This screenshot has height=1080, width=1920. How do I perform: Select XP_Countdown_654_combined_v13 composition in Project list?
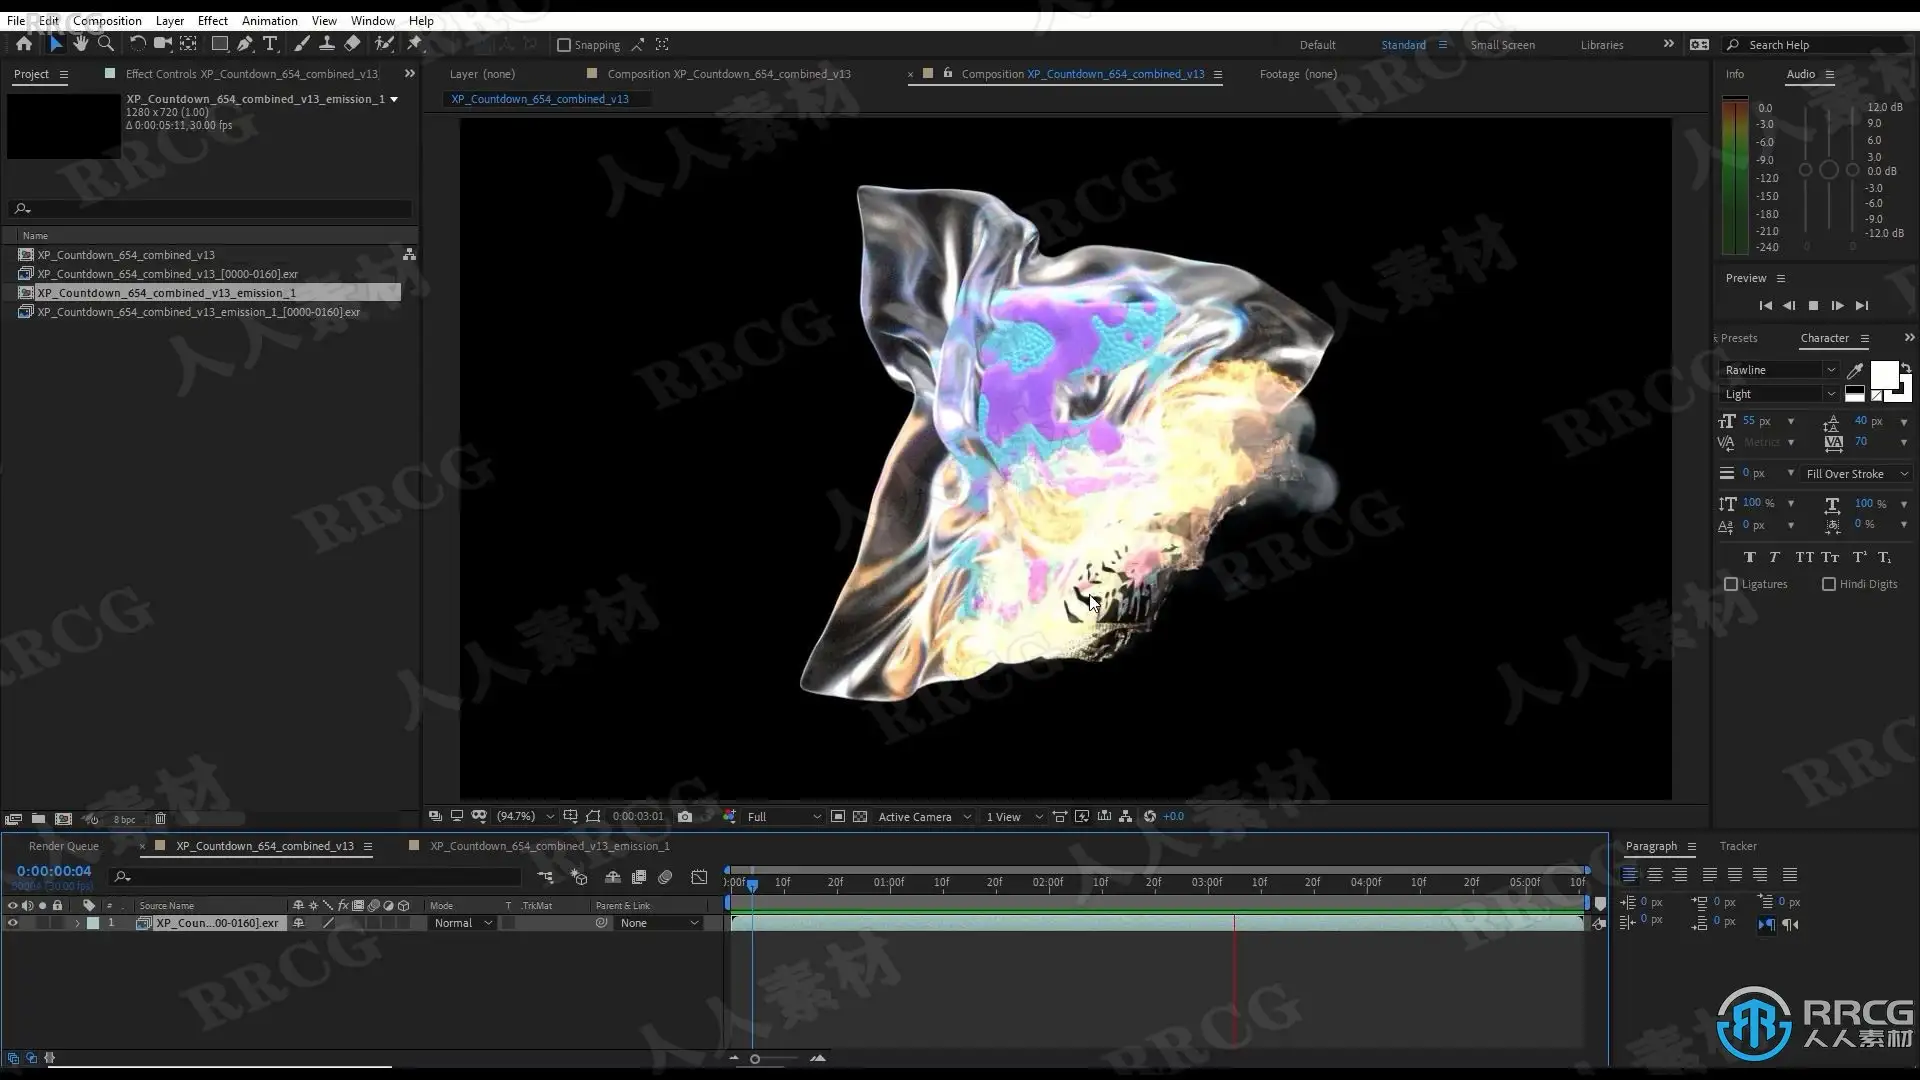pos(126,255)
